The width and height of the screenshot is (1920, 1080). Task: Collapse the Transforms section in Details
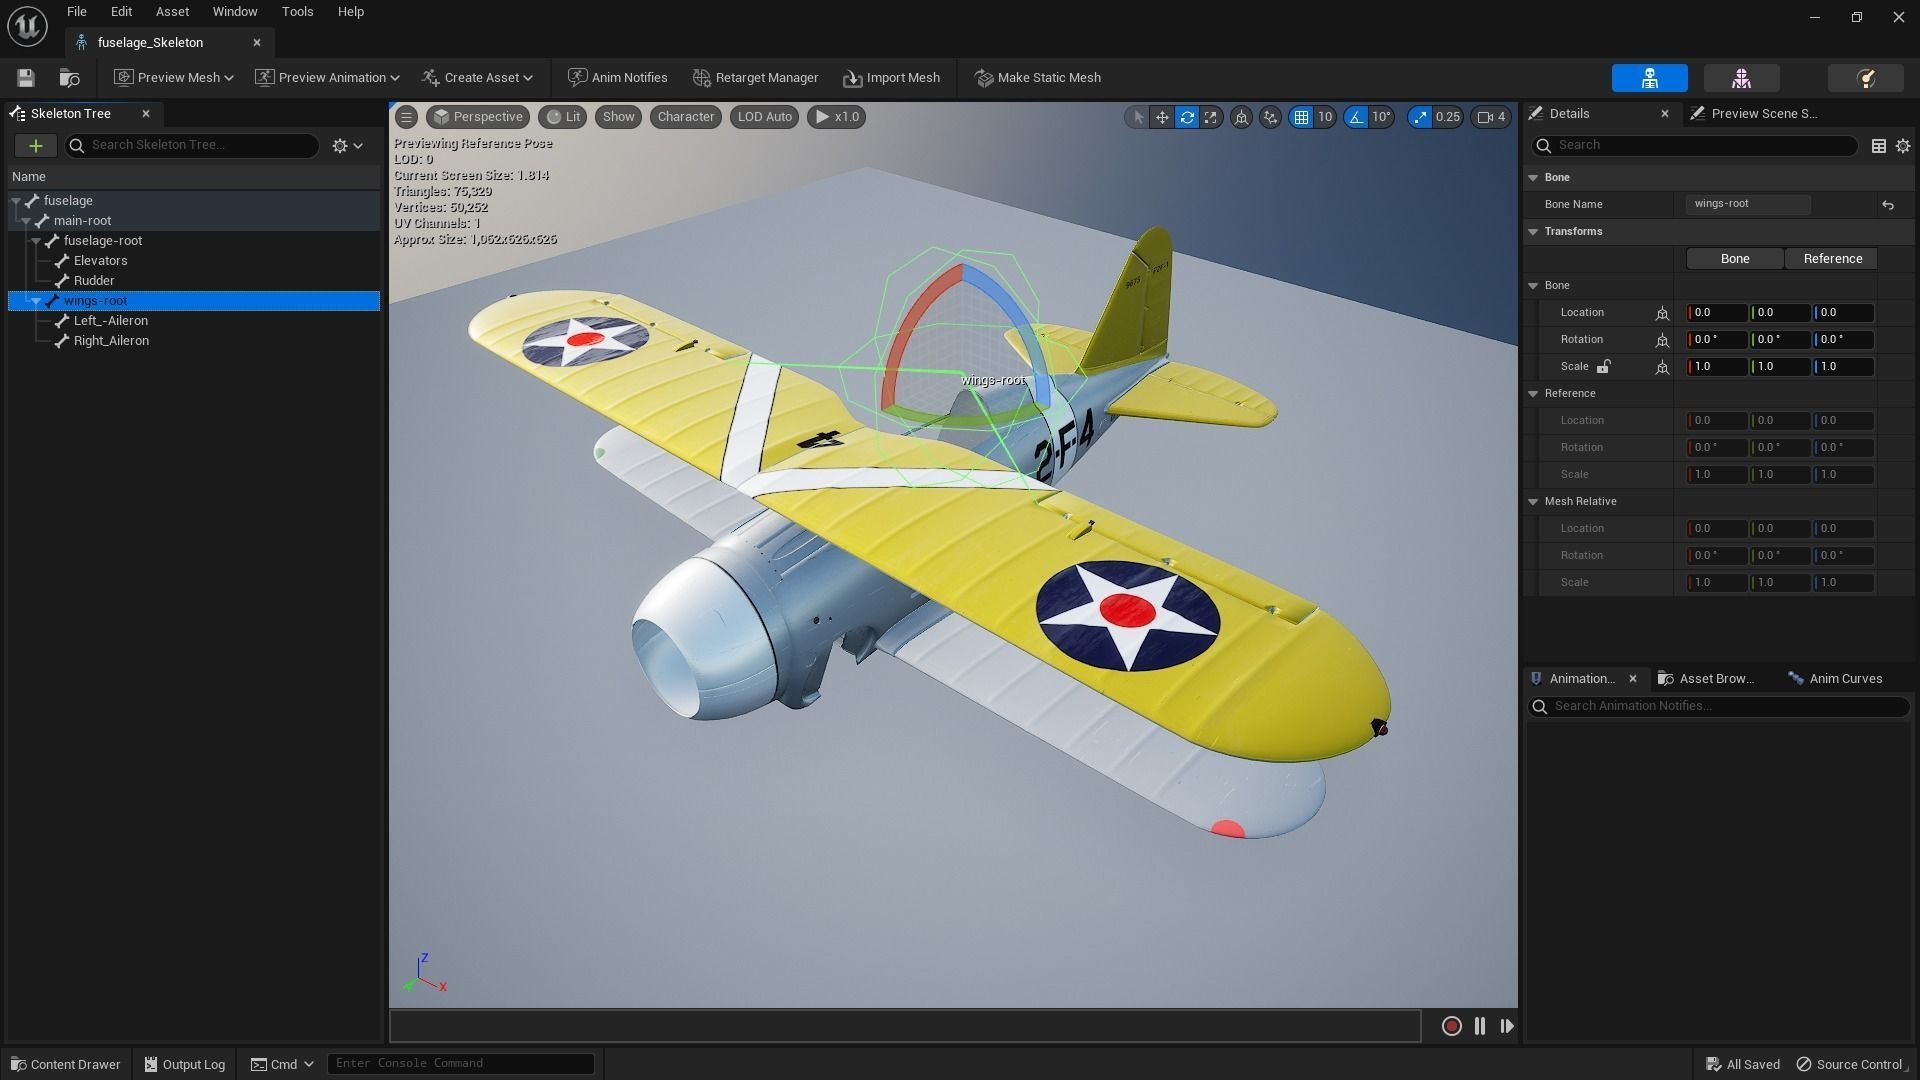(x=1533, y=232)
